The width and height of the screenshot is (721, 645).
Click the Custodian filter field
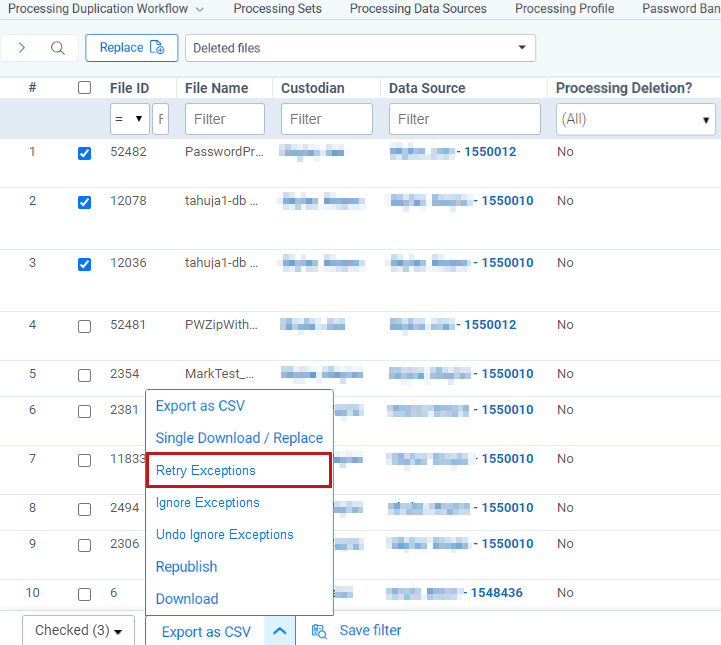(x=327, y=119)
